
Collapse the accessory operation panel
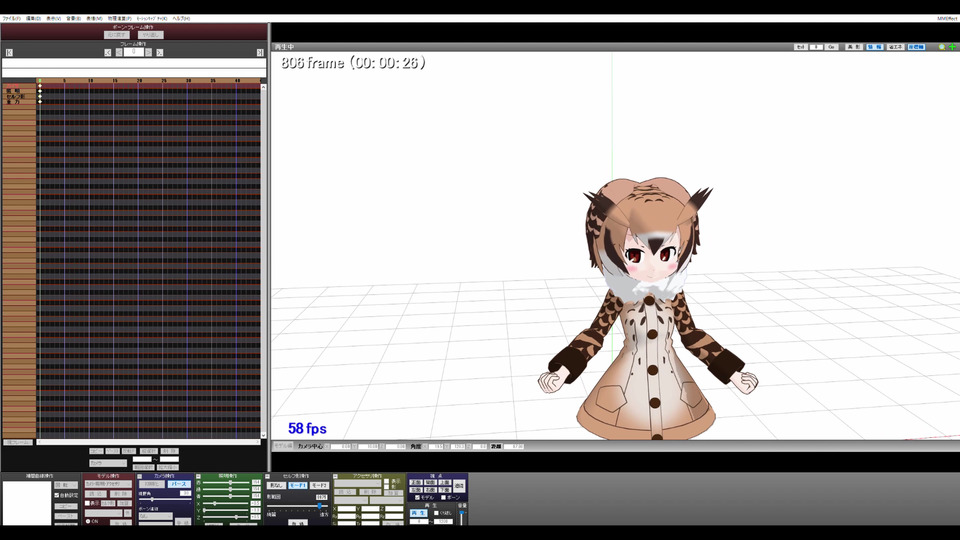tap(336, 476)
